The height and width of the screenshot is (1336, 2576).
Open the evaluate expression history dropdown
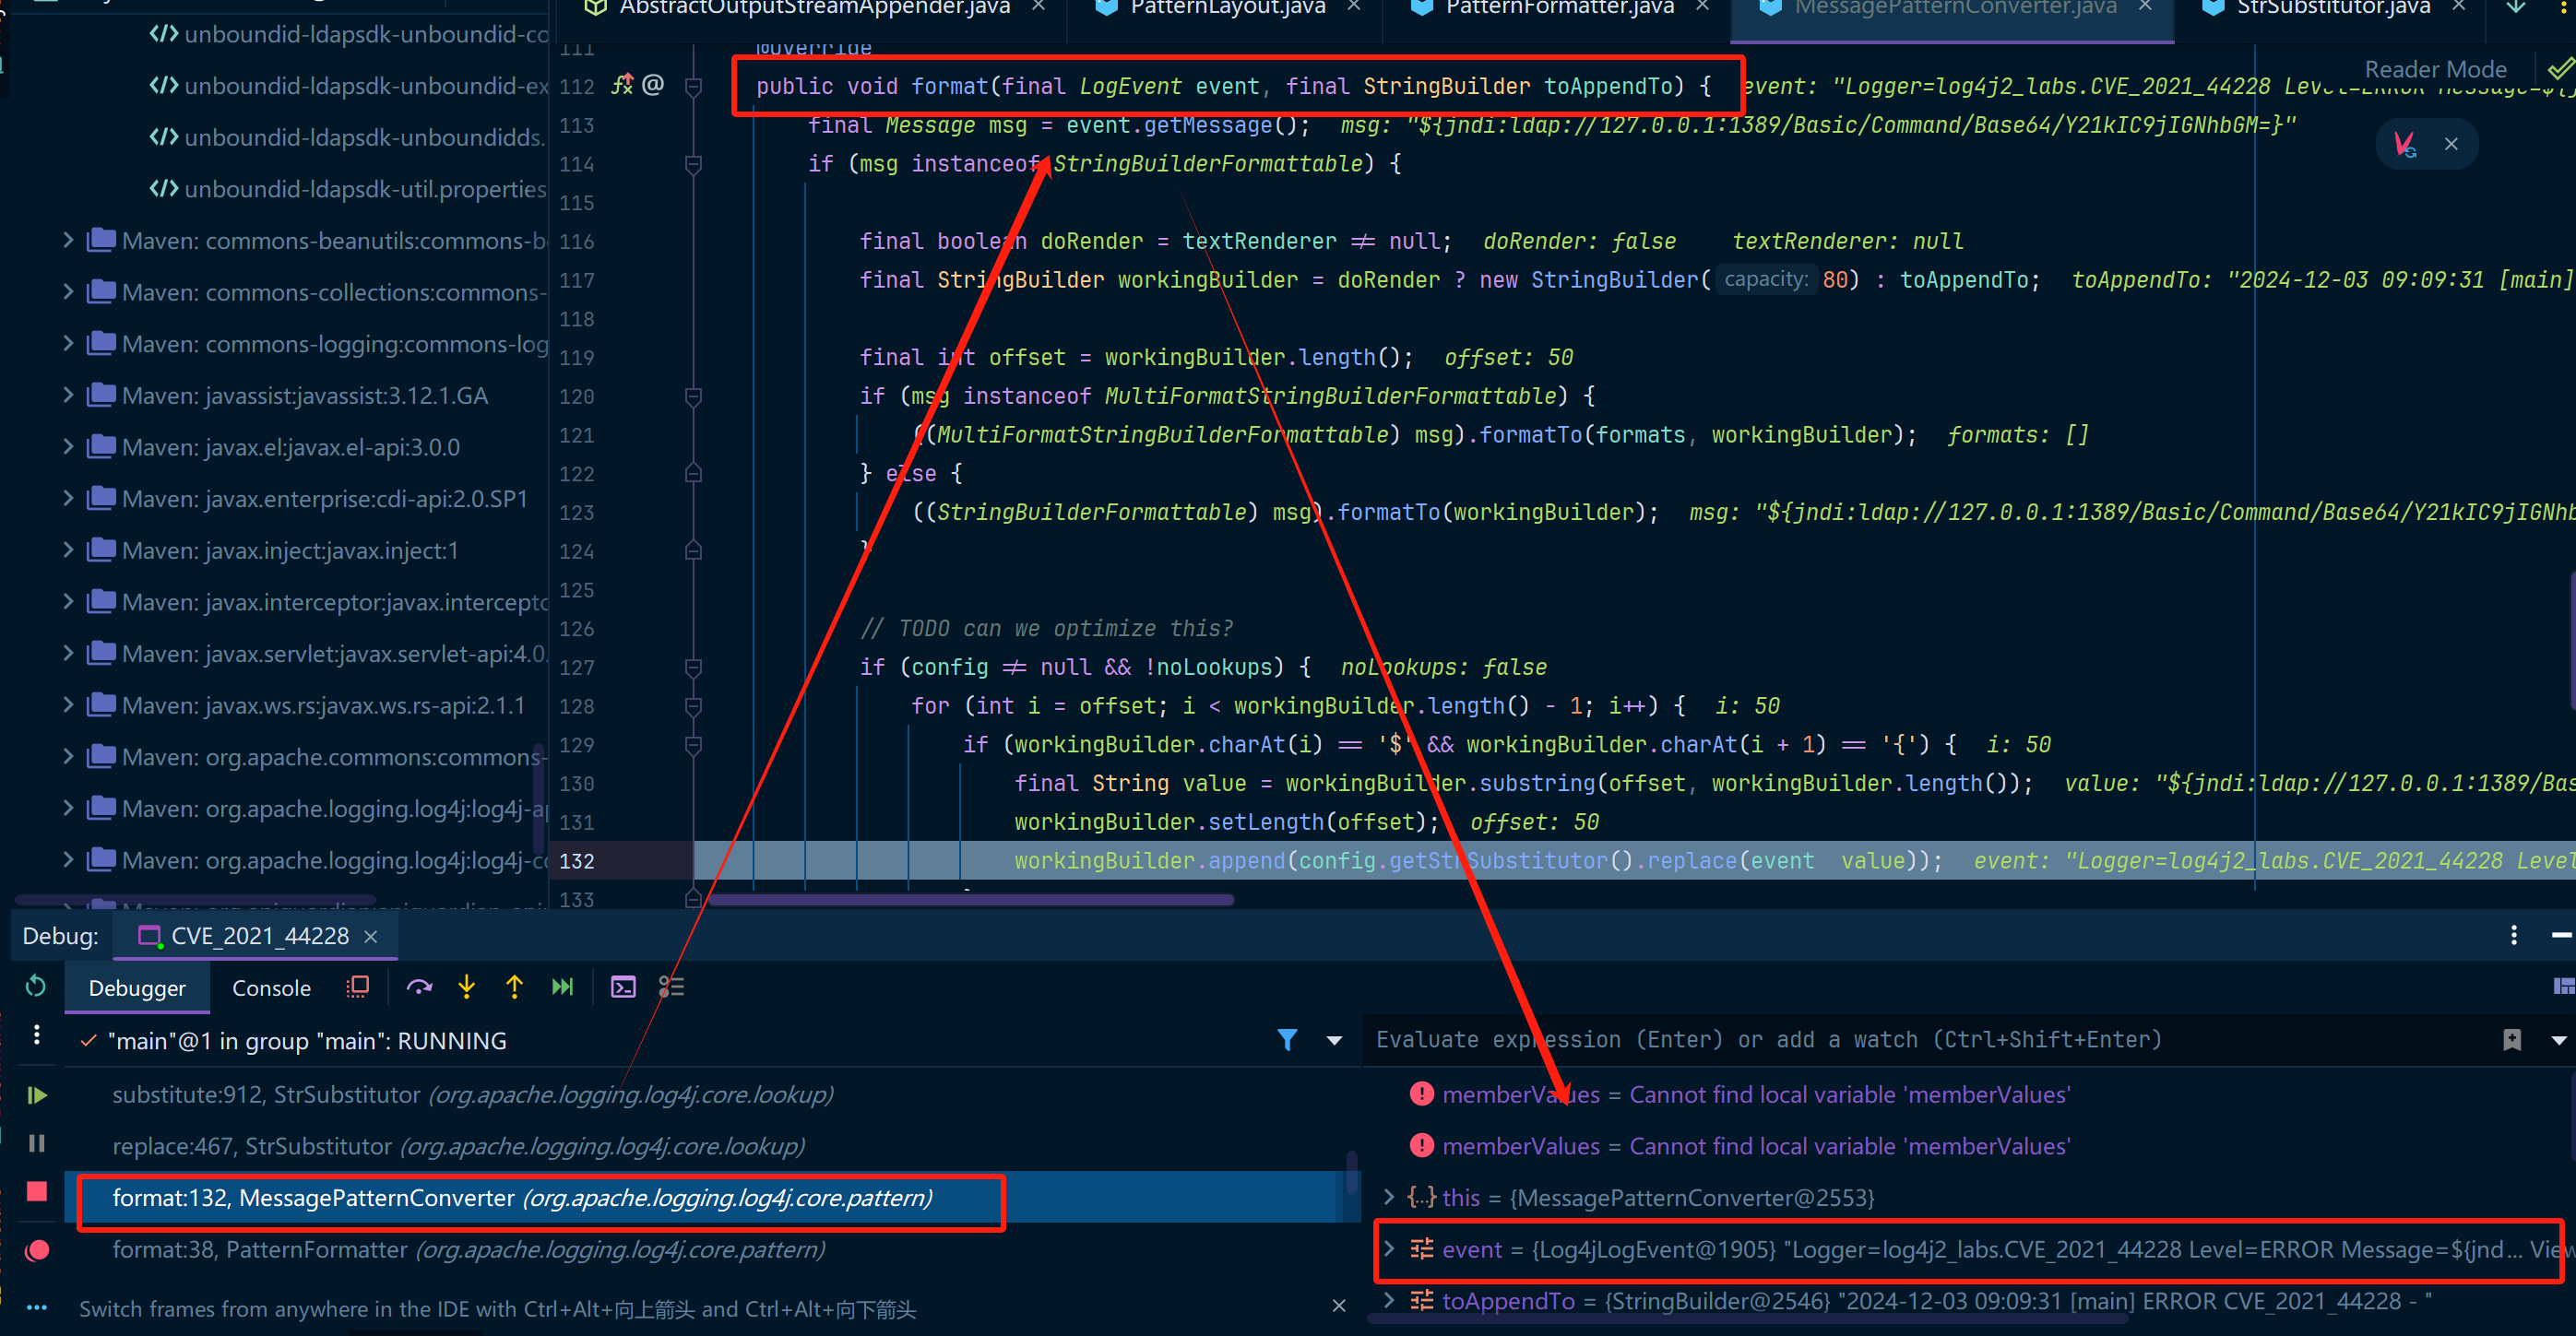(2559, 1040)
